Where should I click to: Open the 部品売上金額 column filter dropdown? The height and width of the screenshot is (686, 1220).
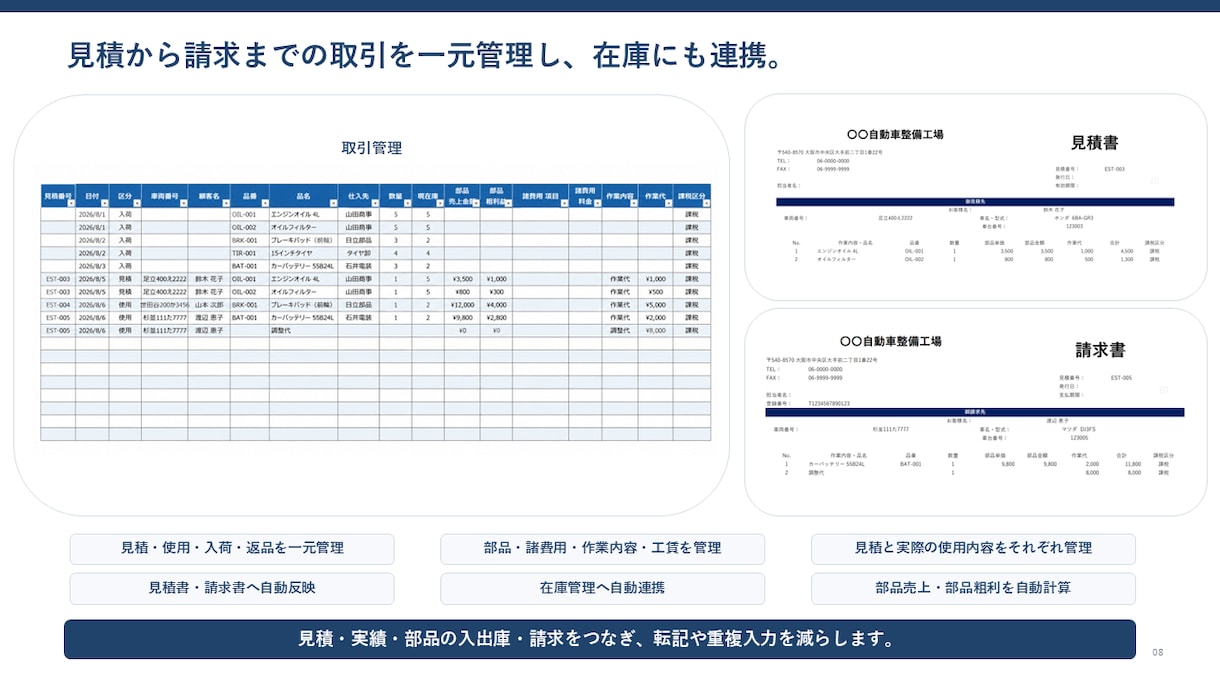[x=475, y=203]
